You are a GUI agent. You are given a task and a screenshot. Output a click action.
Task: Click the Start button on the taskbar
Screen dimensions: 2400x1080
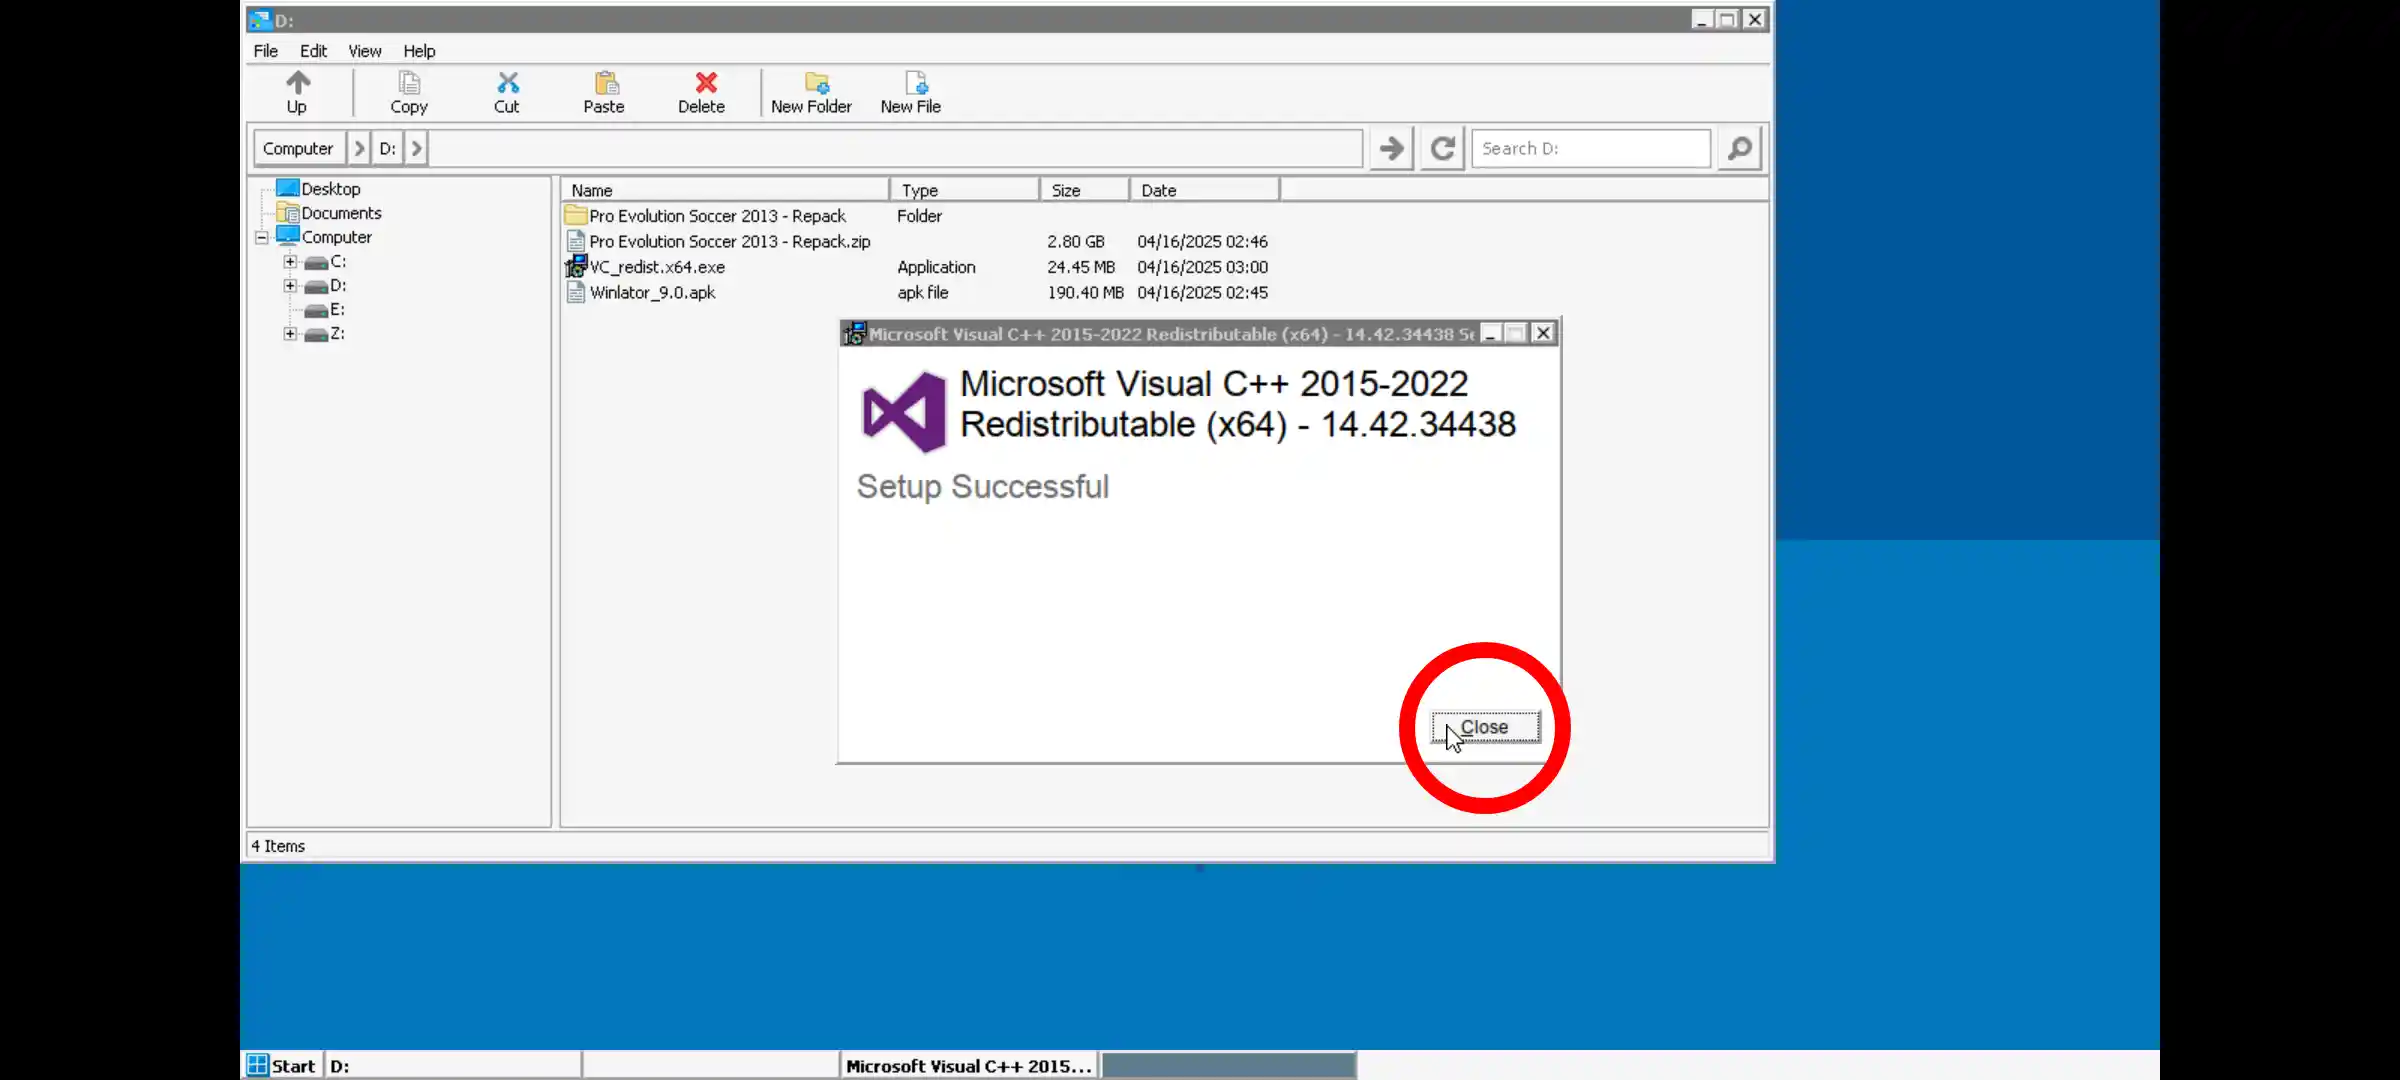(x=281, y=1065)
